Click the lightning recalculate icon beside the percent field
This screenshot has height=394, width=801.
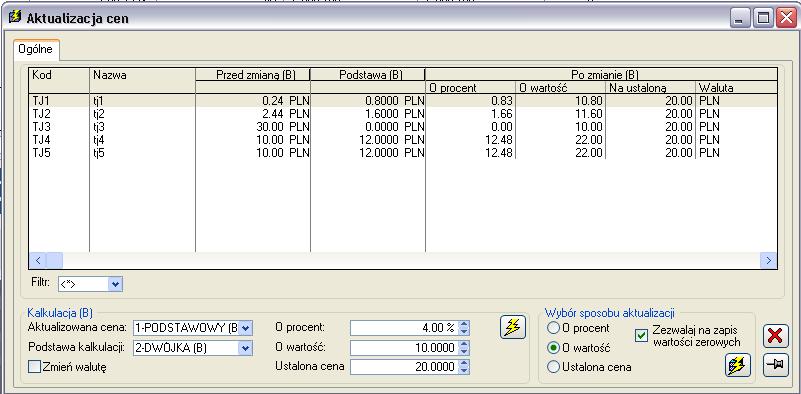(x=512, y=327)
